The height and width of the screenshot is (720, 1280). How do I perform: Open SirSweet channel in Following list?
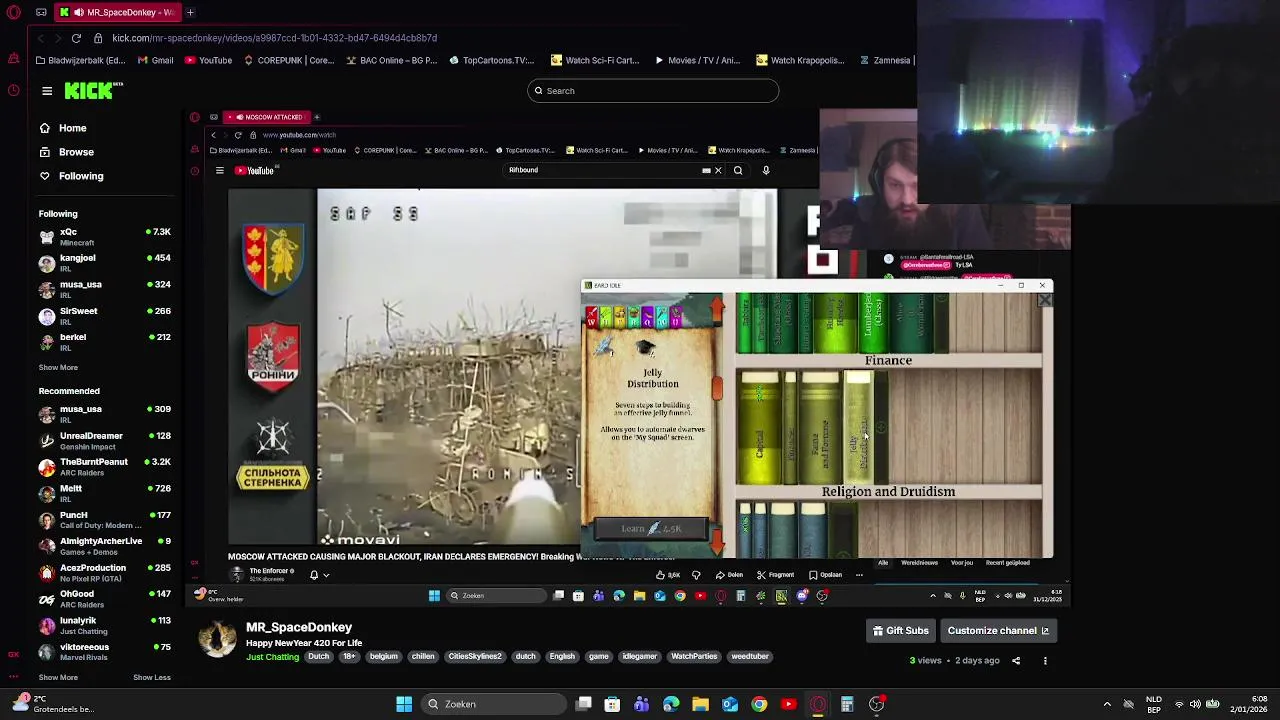coord(105,315)
